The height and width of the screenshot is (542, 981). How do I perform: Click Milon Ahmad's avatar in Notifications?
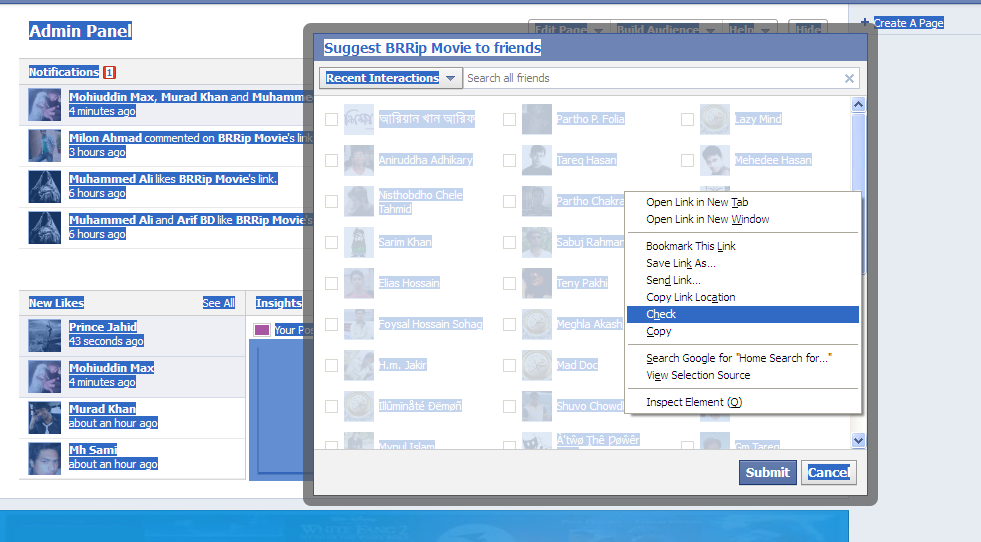pyautogui.click(x=46, y=145)
